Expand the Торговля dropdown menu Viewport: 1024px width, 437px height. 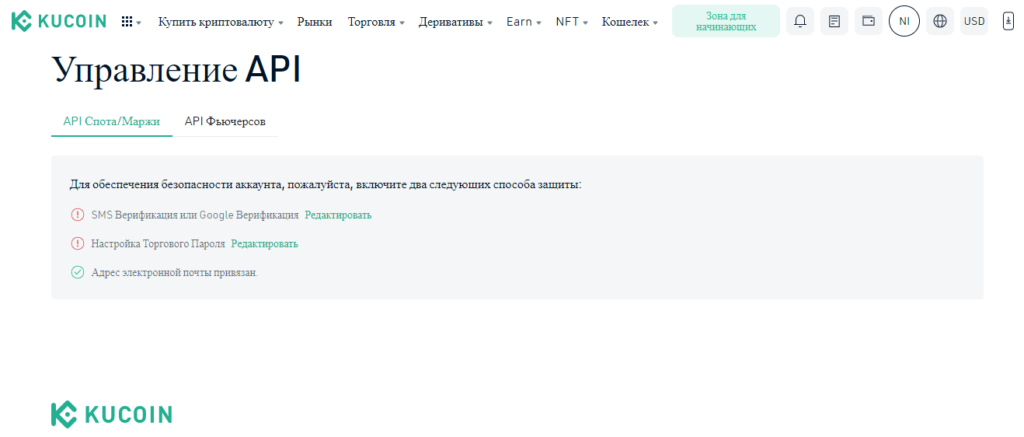coord(376,21)
